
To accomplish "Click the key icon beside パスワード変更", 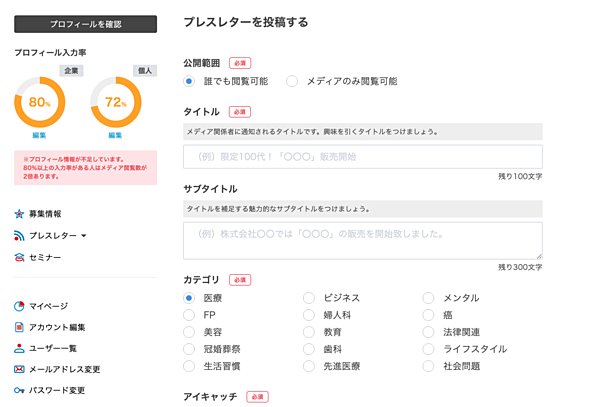I will point(19,390).
